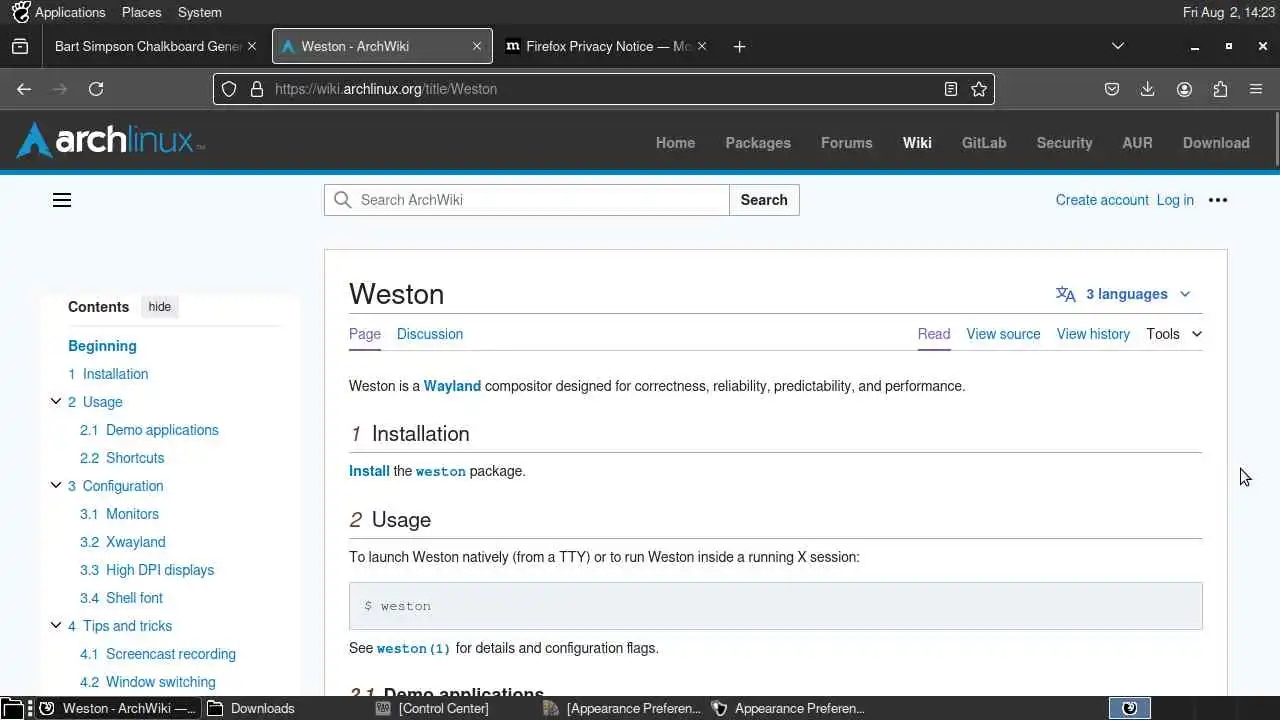Screen dimensions: 1280x720
Task: Select the Read tab
Action: click(x=934, y=334)
